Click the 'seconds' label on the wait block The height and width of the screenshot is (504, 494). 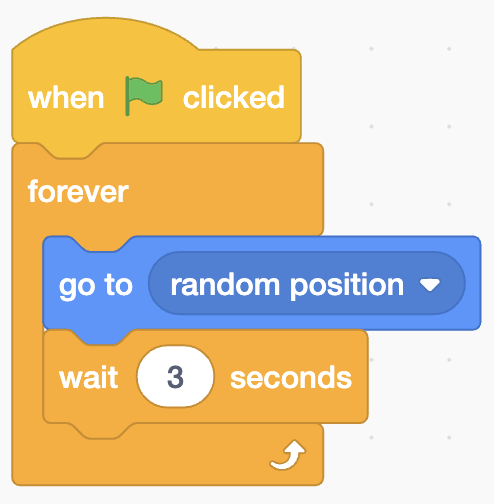pyautogui.click(x=291, y=377)
